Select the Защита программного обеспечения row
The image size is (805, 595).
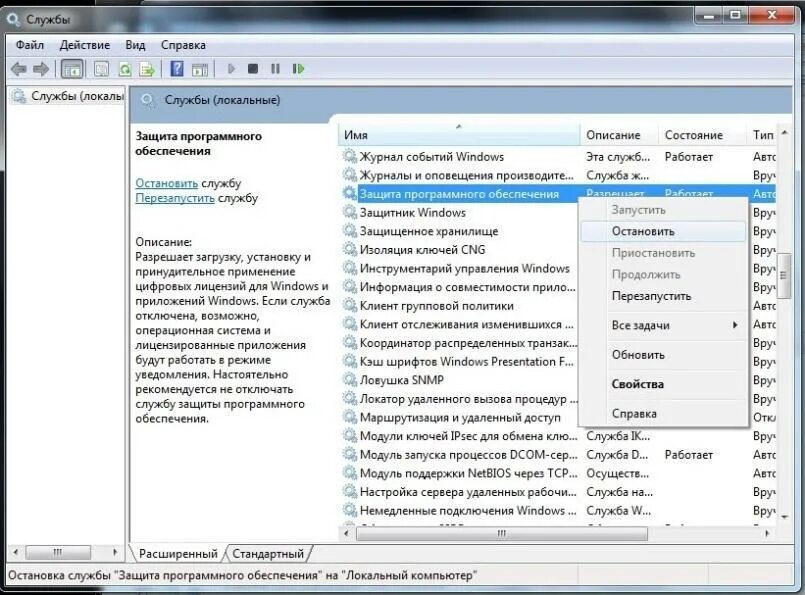[x=559, y=194]
